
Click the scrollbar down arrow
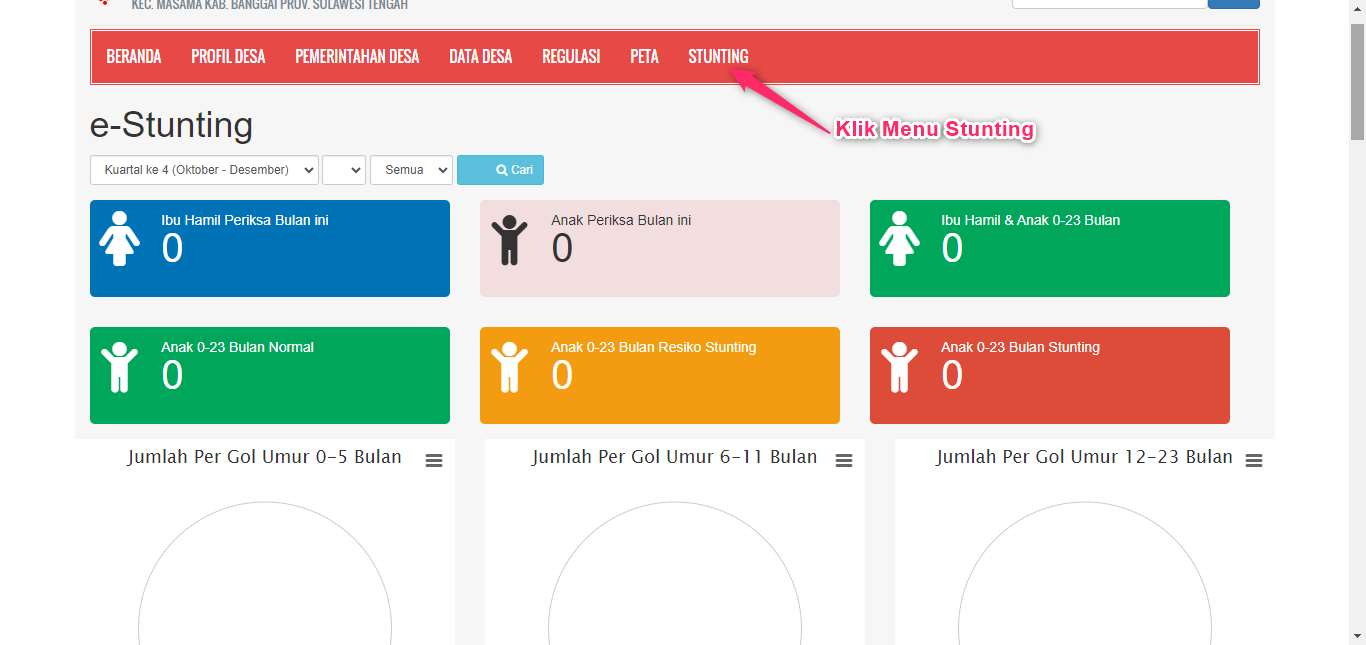point(1357,635)
